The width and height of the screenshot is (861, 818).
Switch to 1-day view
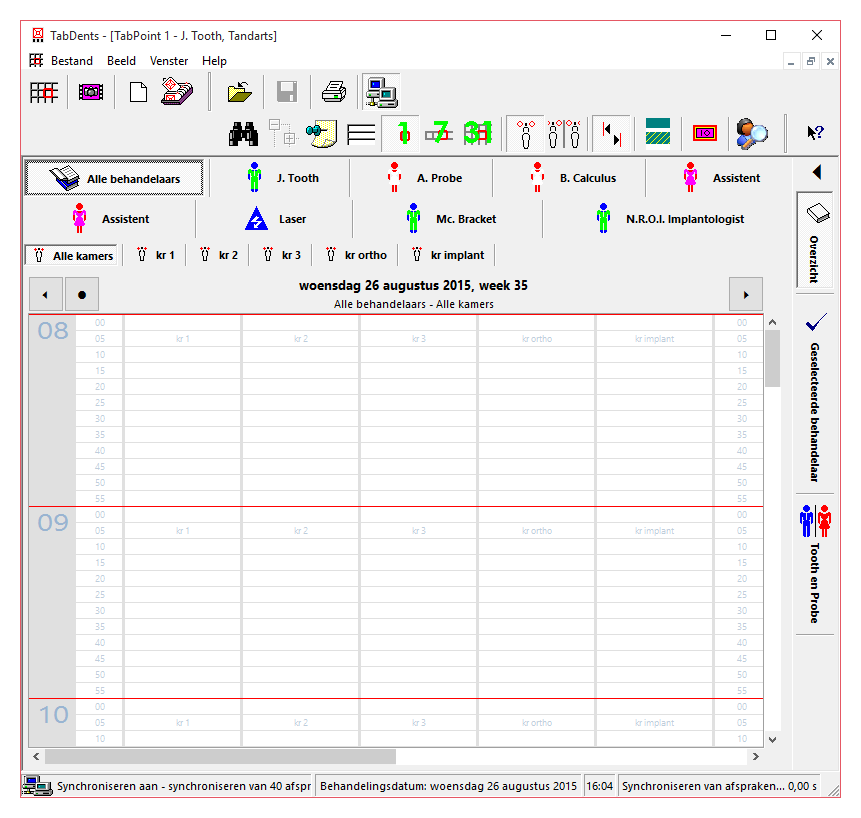(x=400, y=133)
